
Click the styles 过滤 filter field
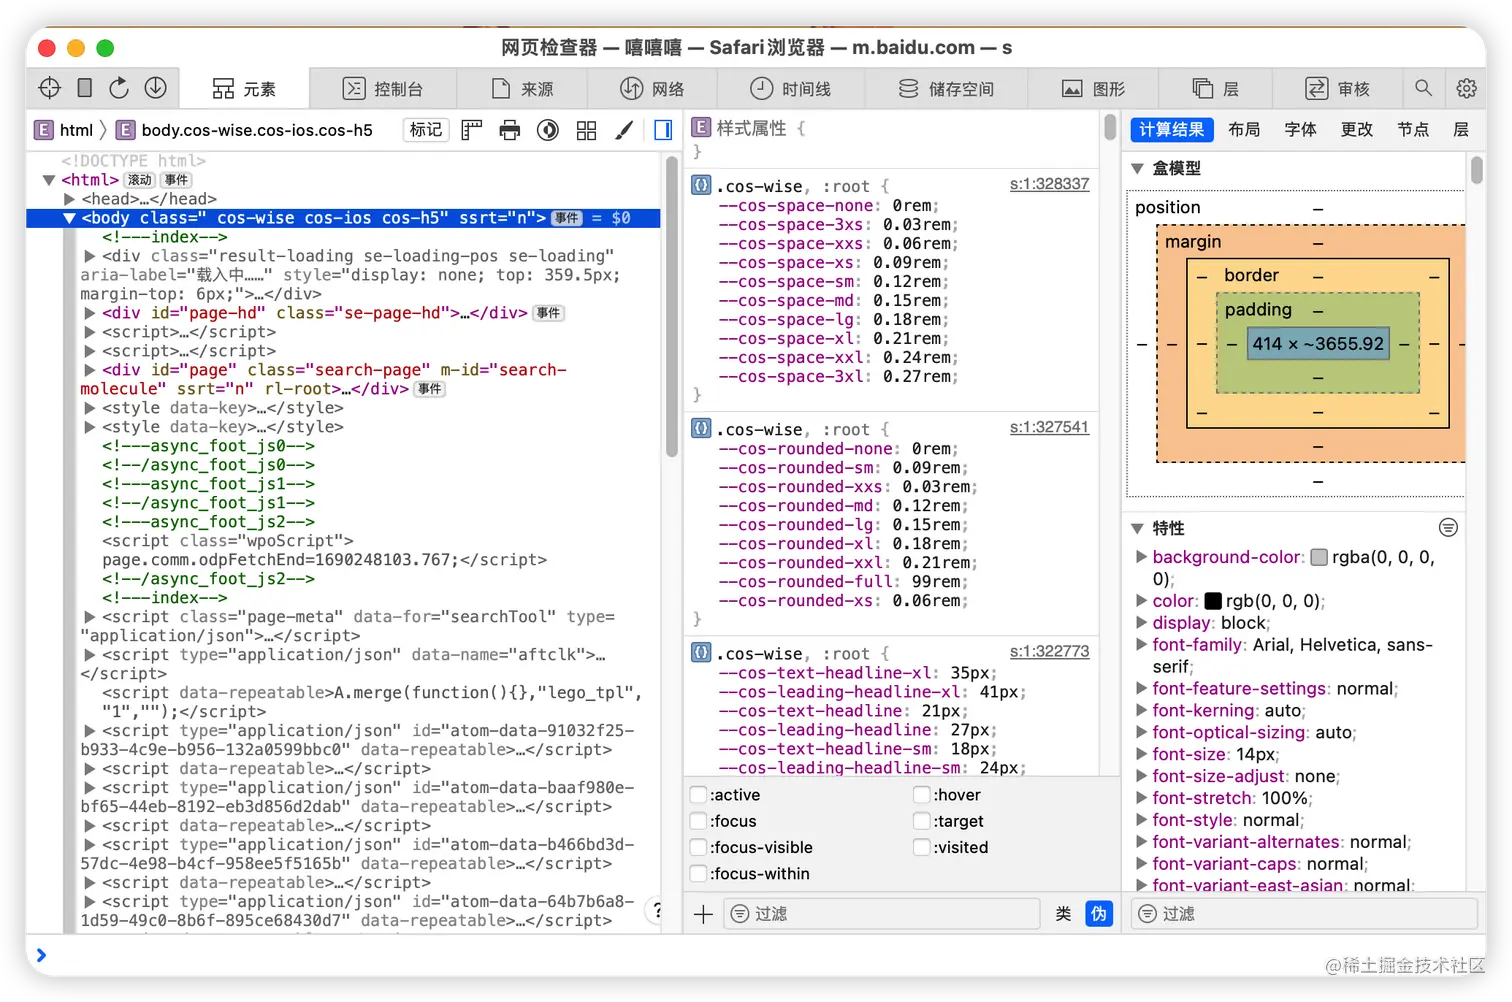pyautogui.click(x=882, y=914)
